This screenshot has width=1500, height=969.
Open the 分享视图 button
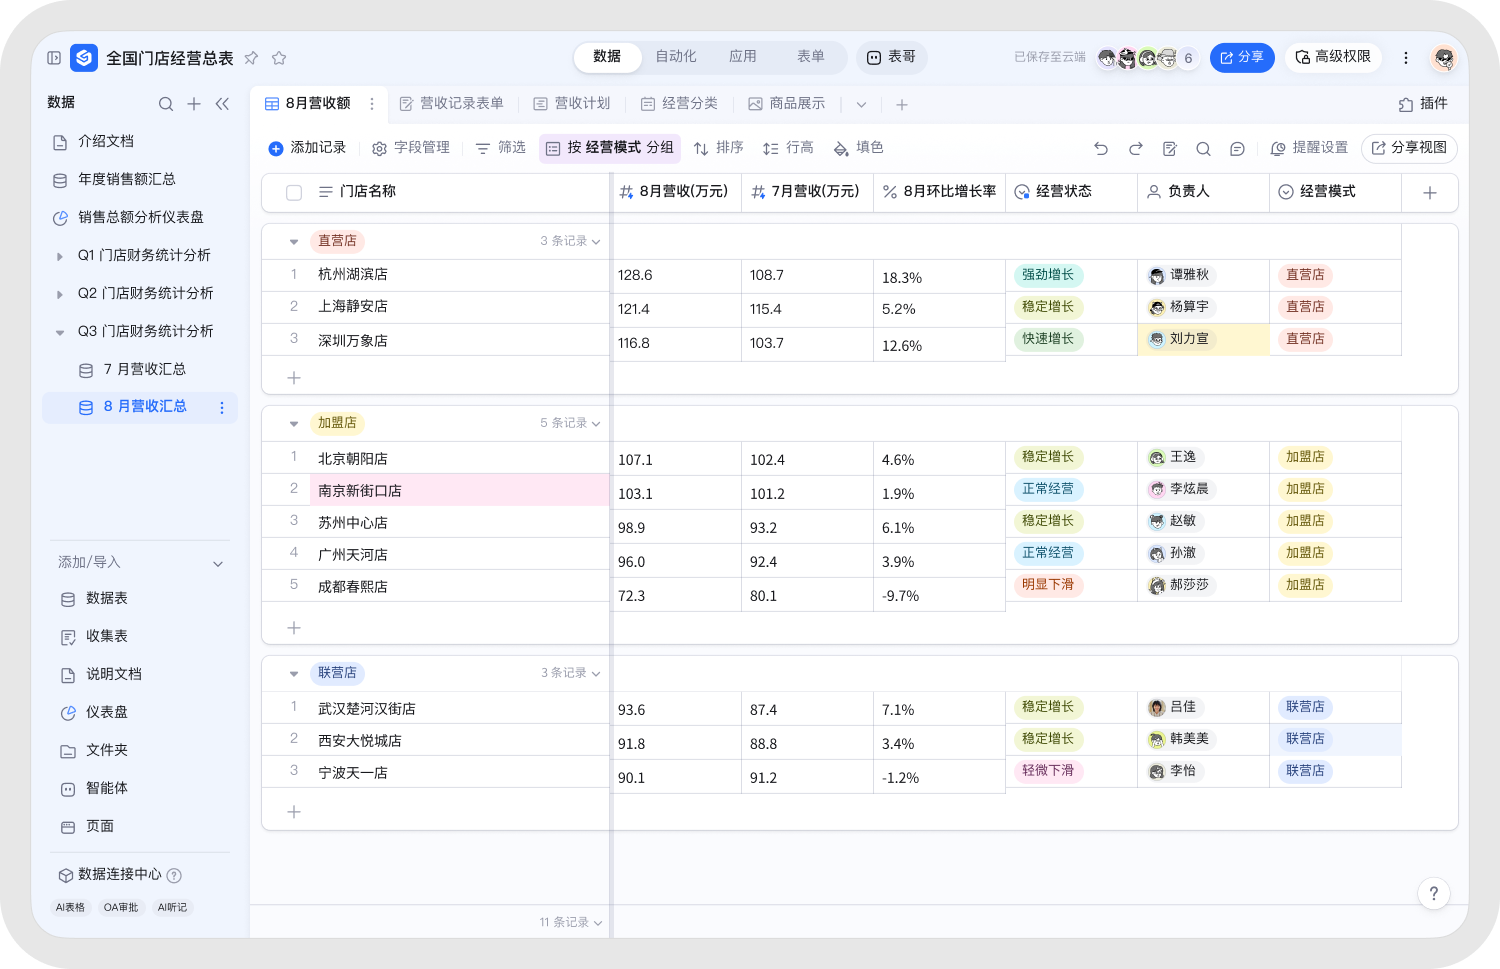tap(1409, 148)
